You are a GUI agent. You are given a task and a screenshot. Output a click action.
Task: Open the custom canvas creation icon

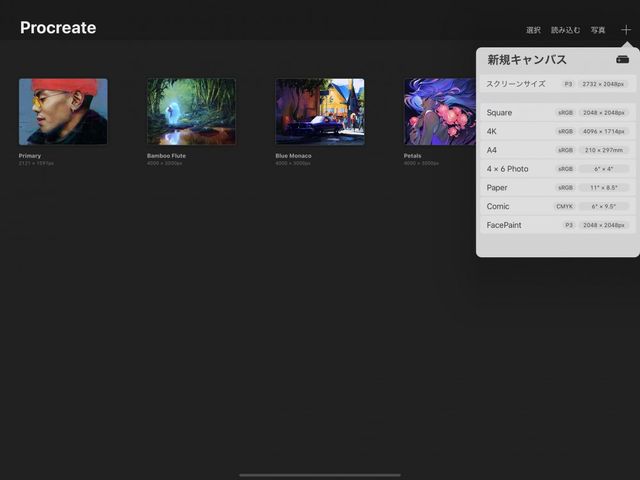coord(622,60)
